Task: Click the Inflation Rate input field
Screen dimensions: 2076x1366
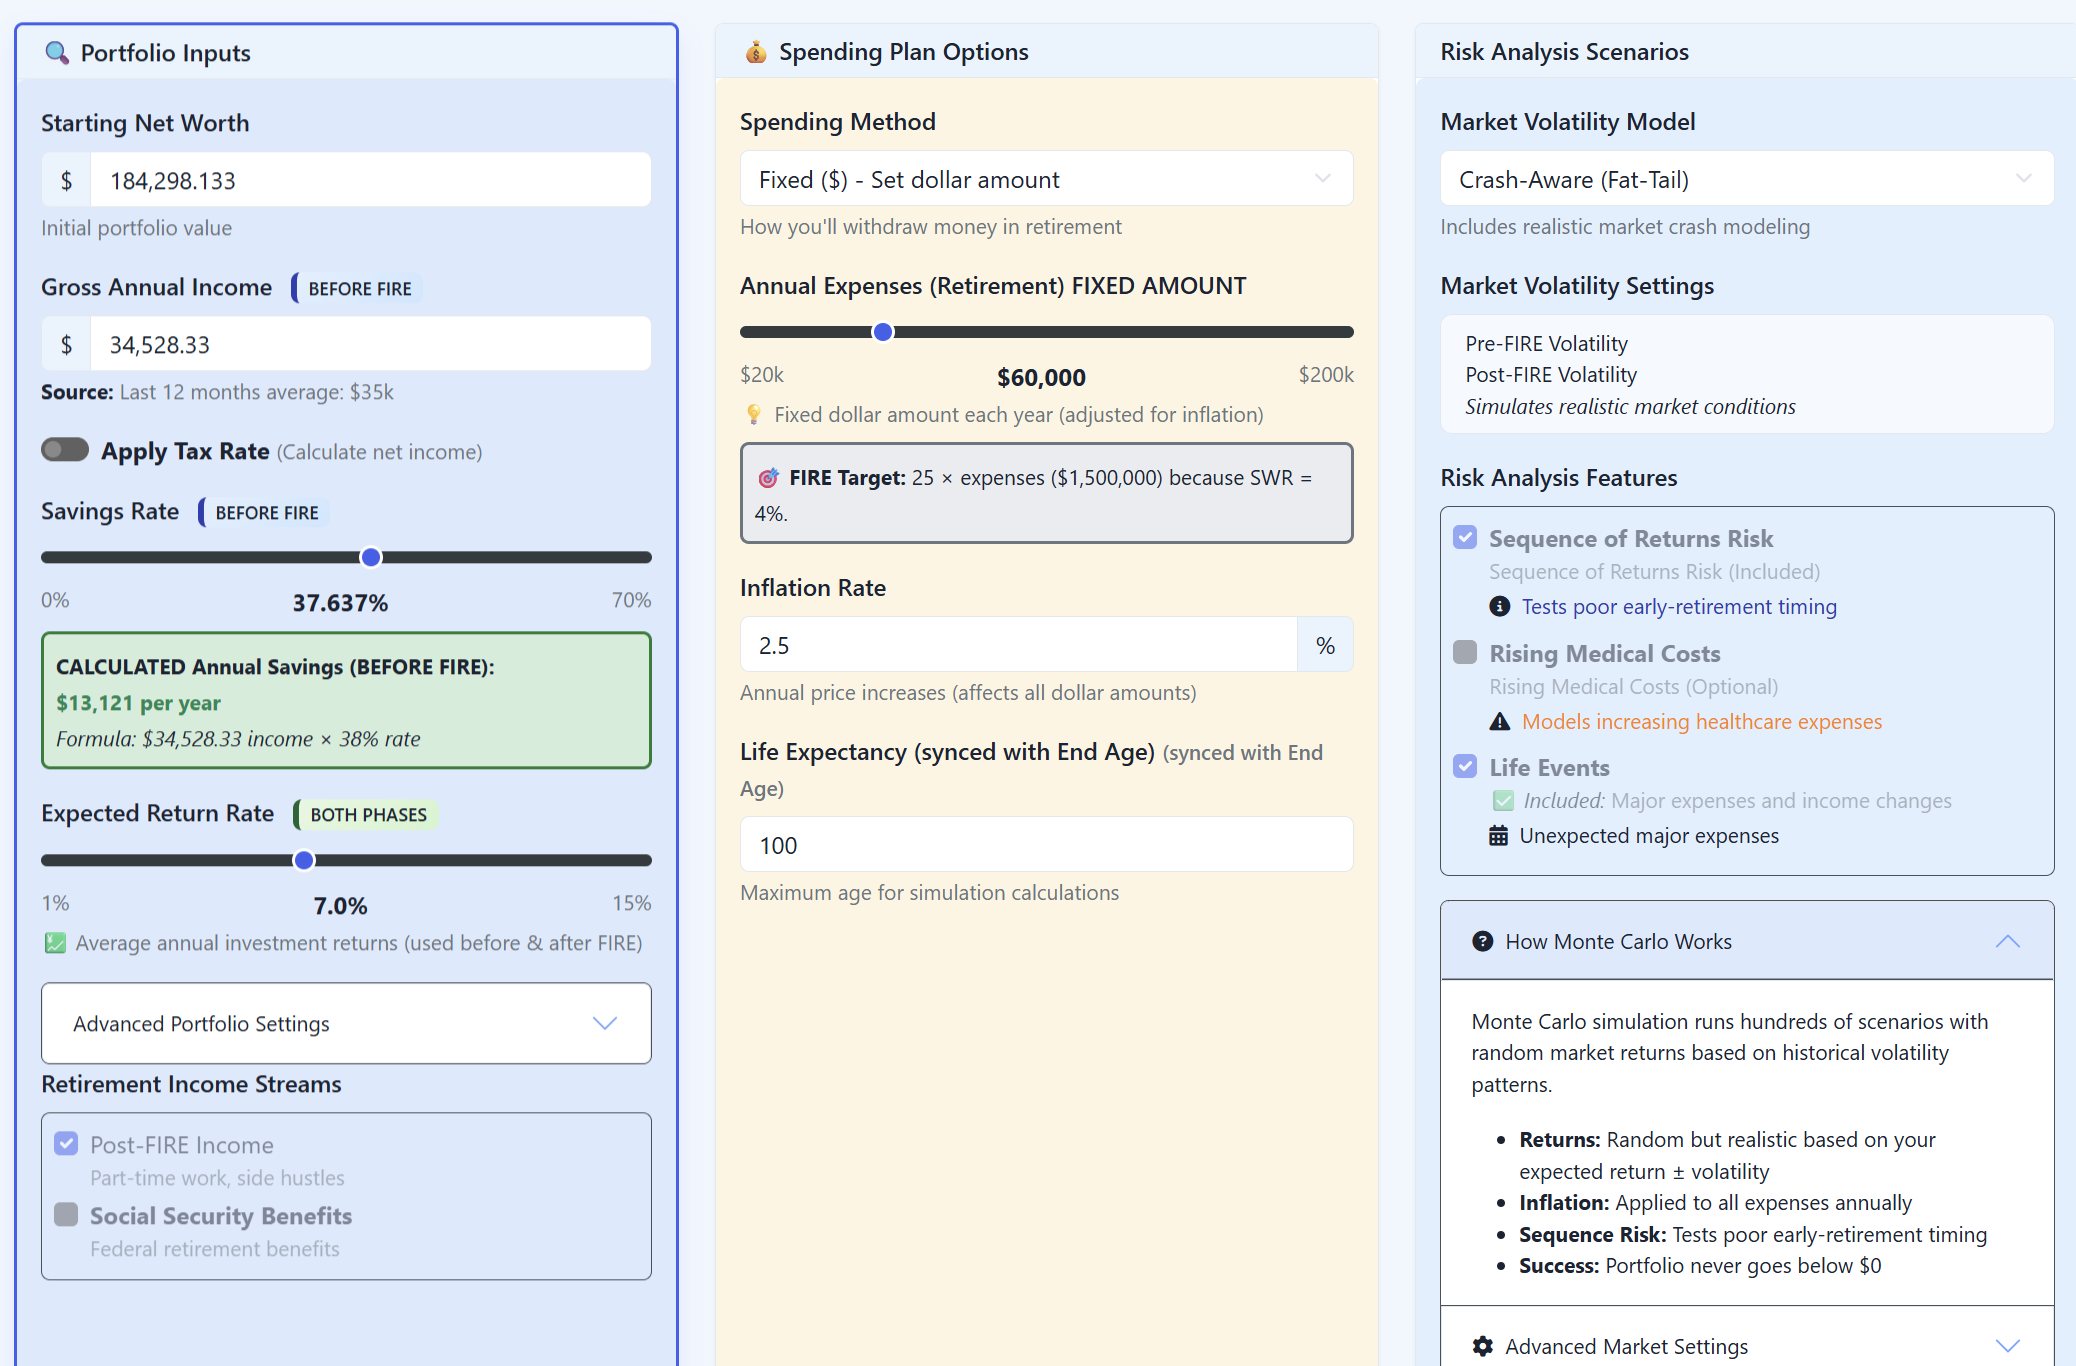Action: [1018, 645]
